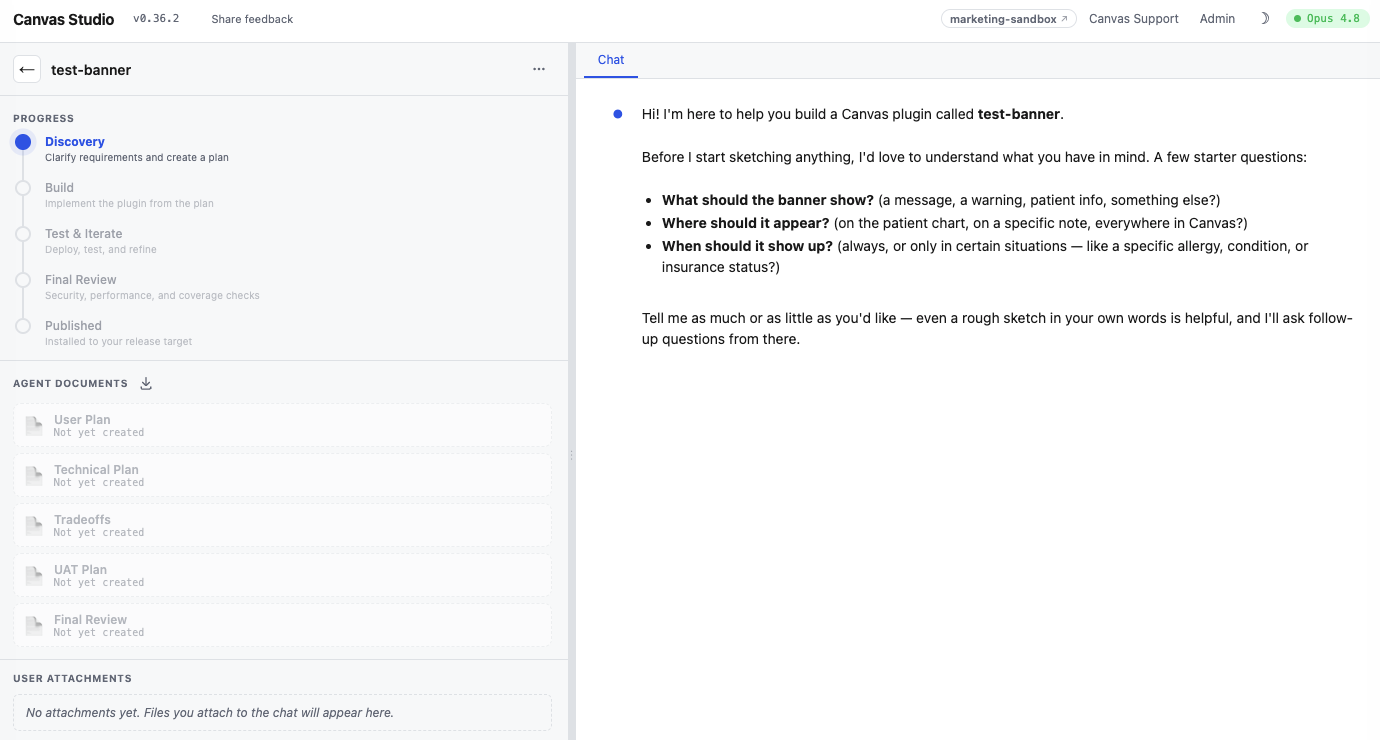The image size is (1380, 740).
Task: Click 'Deploy, test, and refine' description
Action: [101, 250]
